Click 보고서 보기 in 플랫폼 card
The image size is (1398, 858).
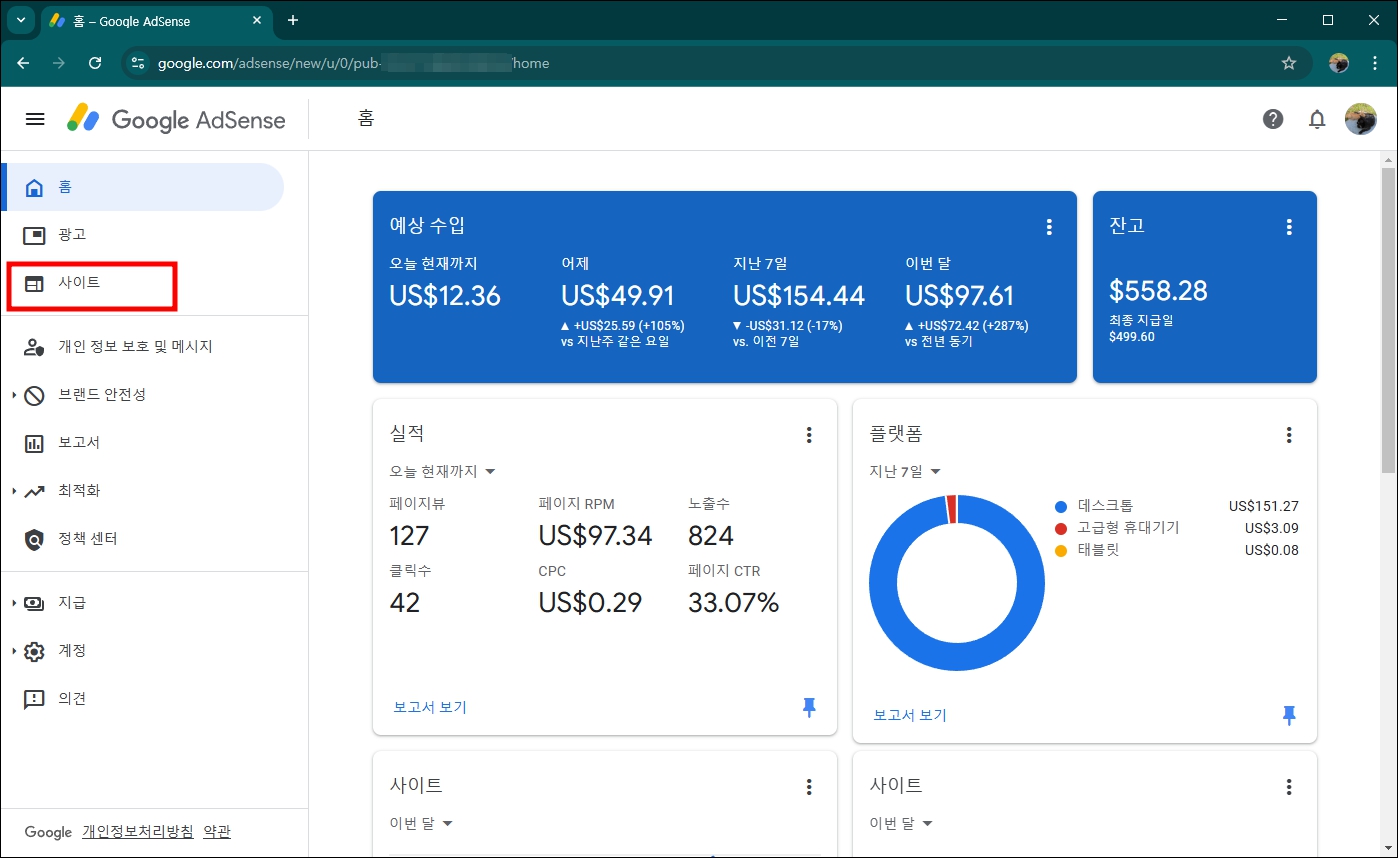pyautogui.click(x=910, y=715)
